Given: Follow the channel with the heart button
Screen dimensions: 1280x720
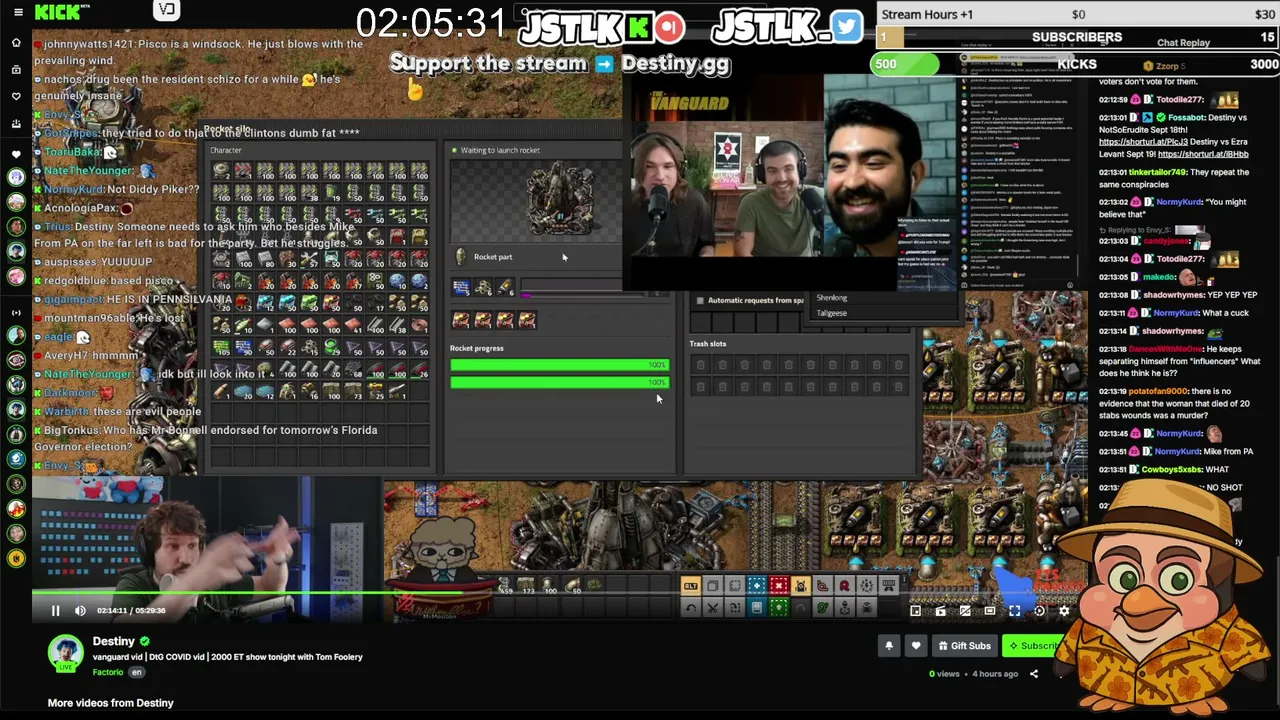Looking at the screenshot, I should click(916, 646).
